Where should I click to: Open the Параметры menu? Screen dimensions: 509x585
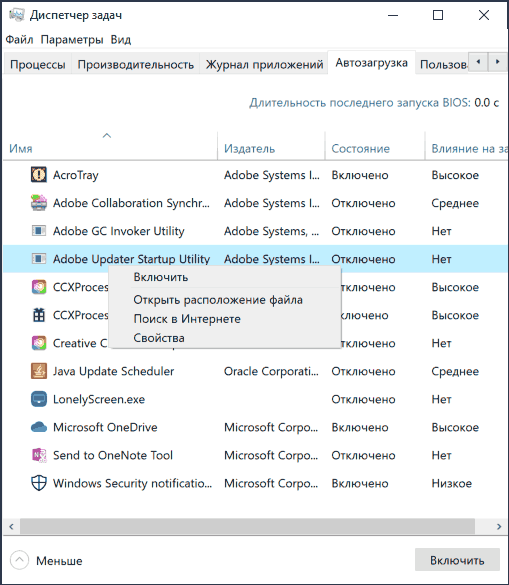(x=72, y=40)
